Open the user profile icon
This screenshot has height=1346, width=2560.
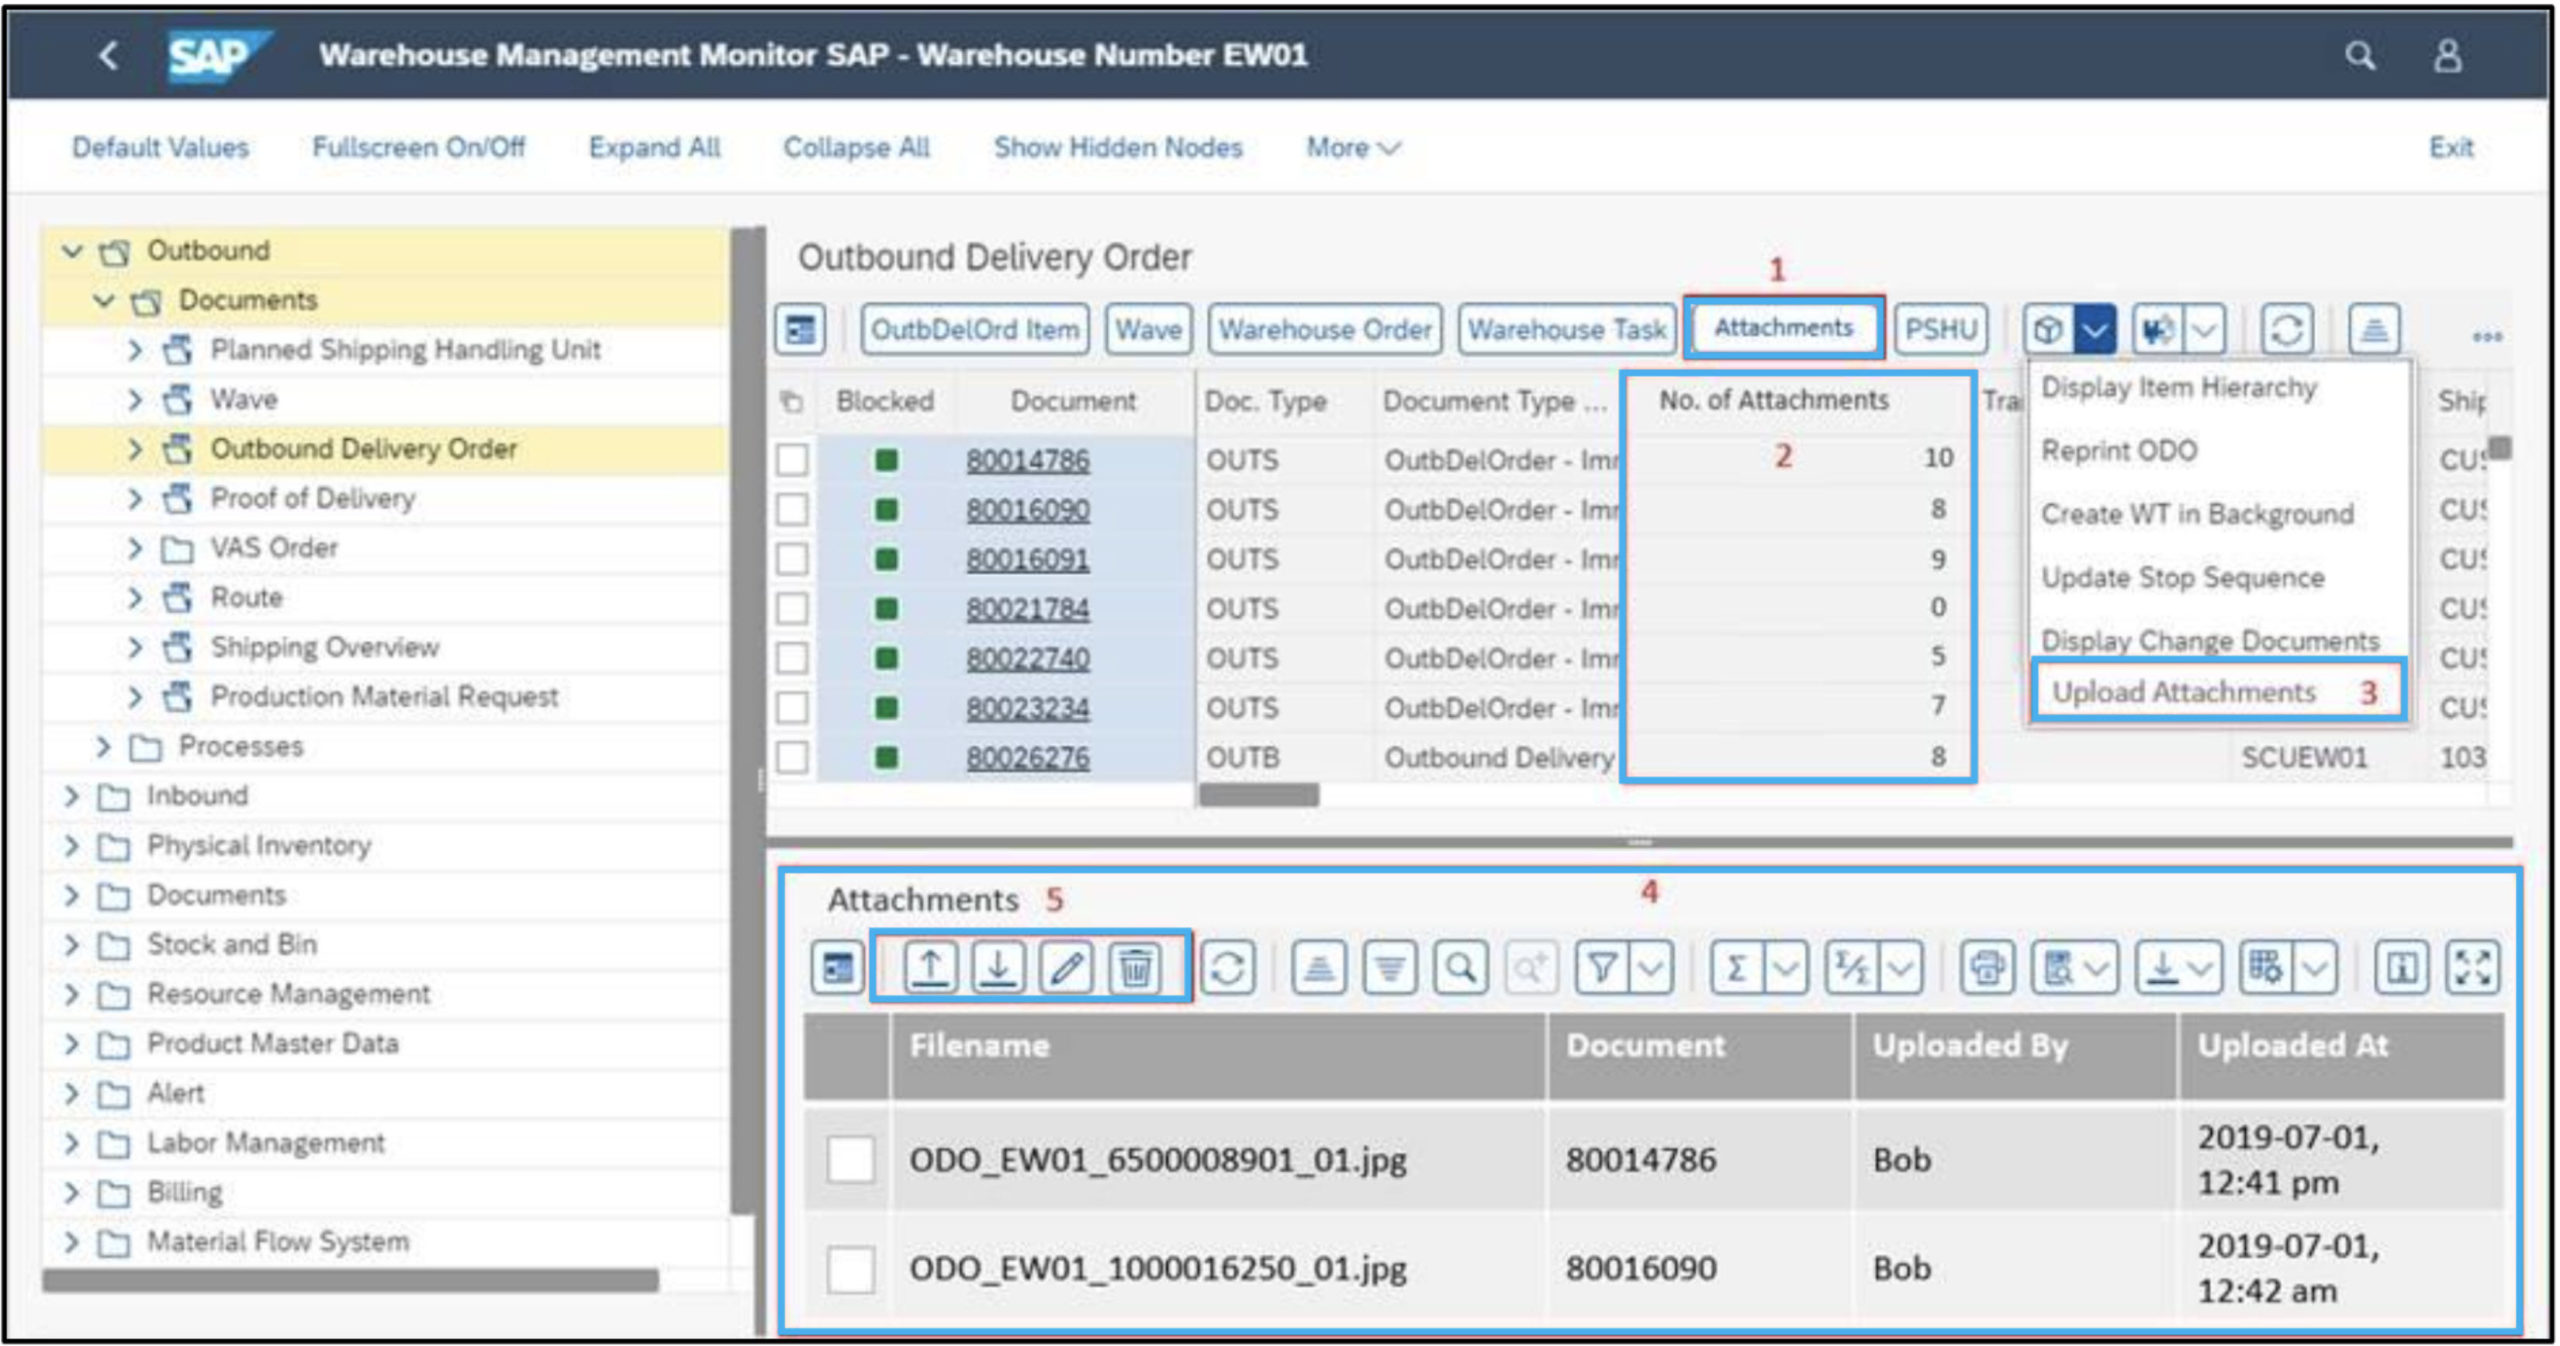tap(2447, 56)
